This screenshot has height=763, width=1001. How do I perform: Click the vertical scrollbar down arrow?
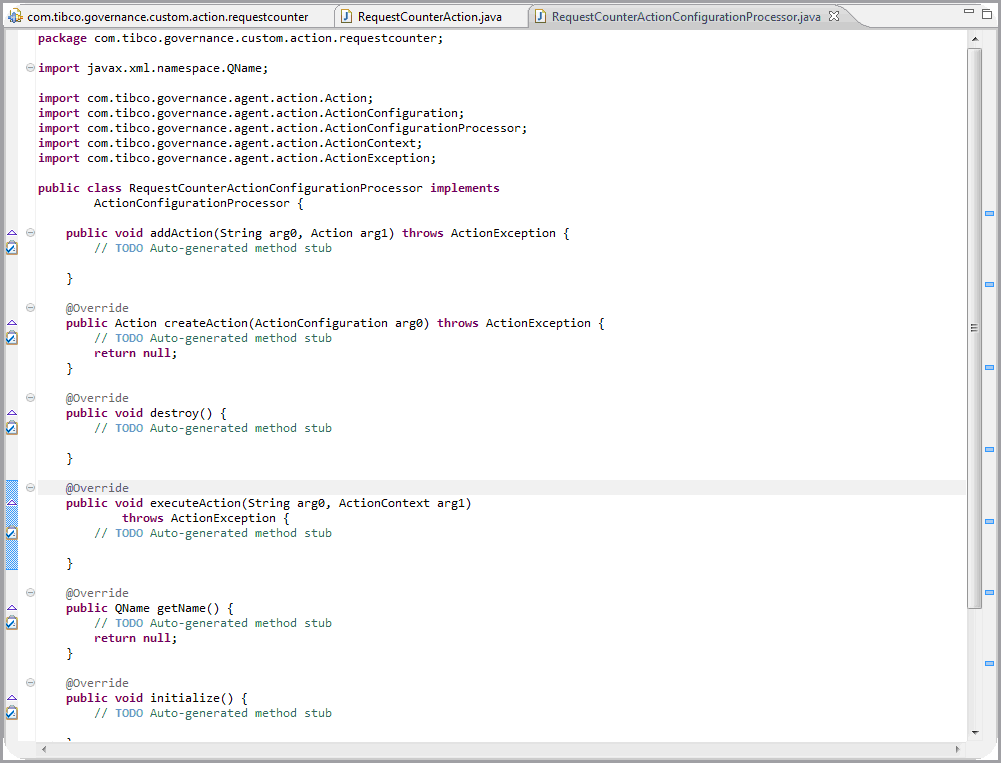[974, 732]
